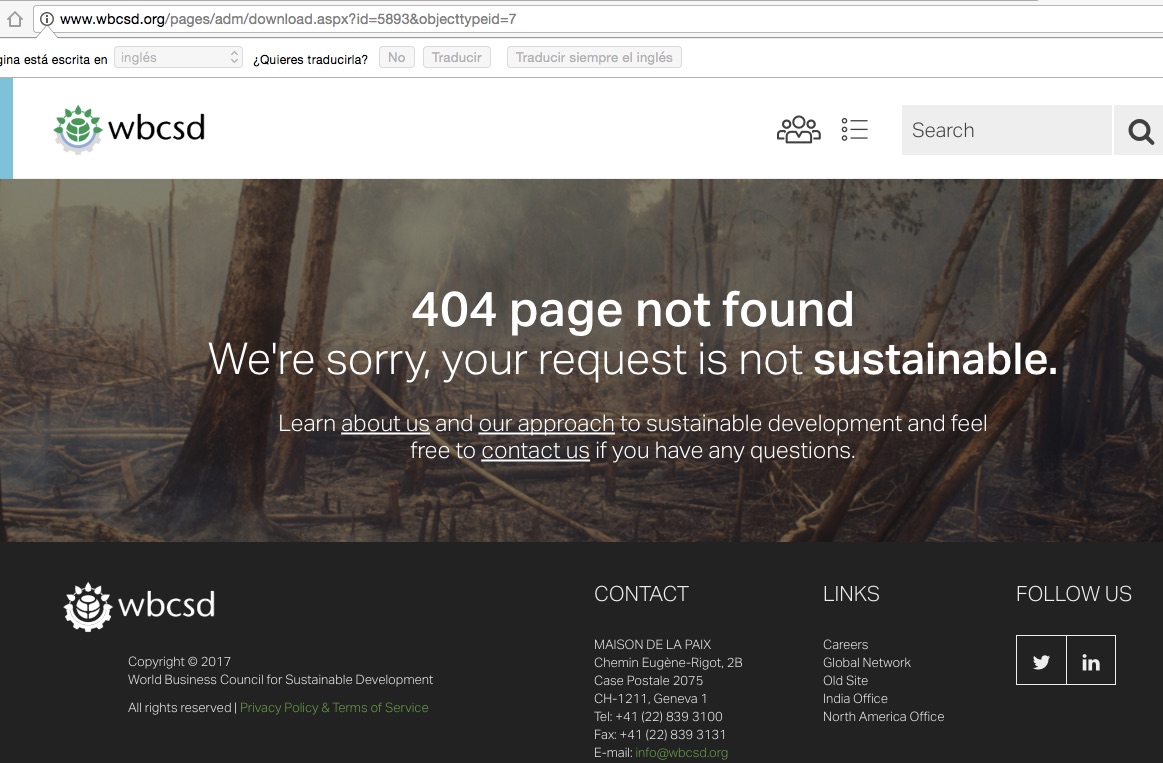Click the info@wbcsd.org email link
Image resolution: width=1163 pixels, height=763 pixels.
point(681,753)
